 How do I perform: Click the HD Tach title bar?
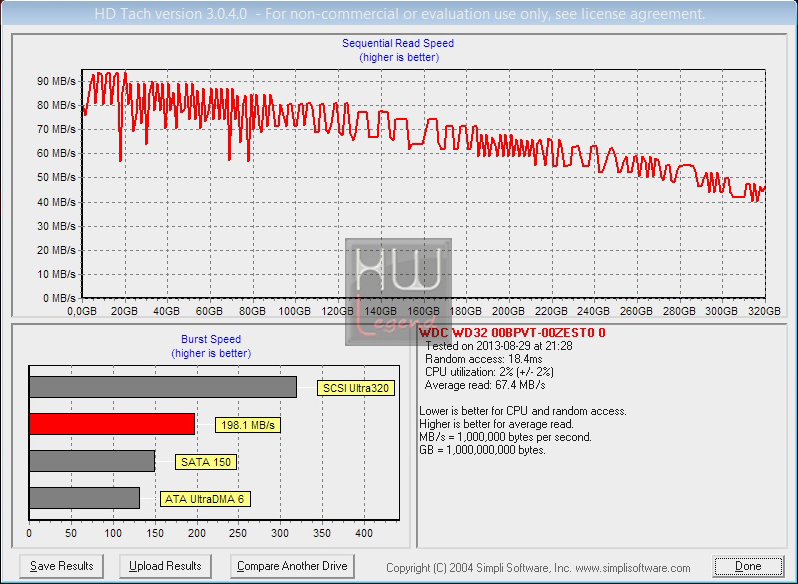pyautogui.click(x=399, y=13)
